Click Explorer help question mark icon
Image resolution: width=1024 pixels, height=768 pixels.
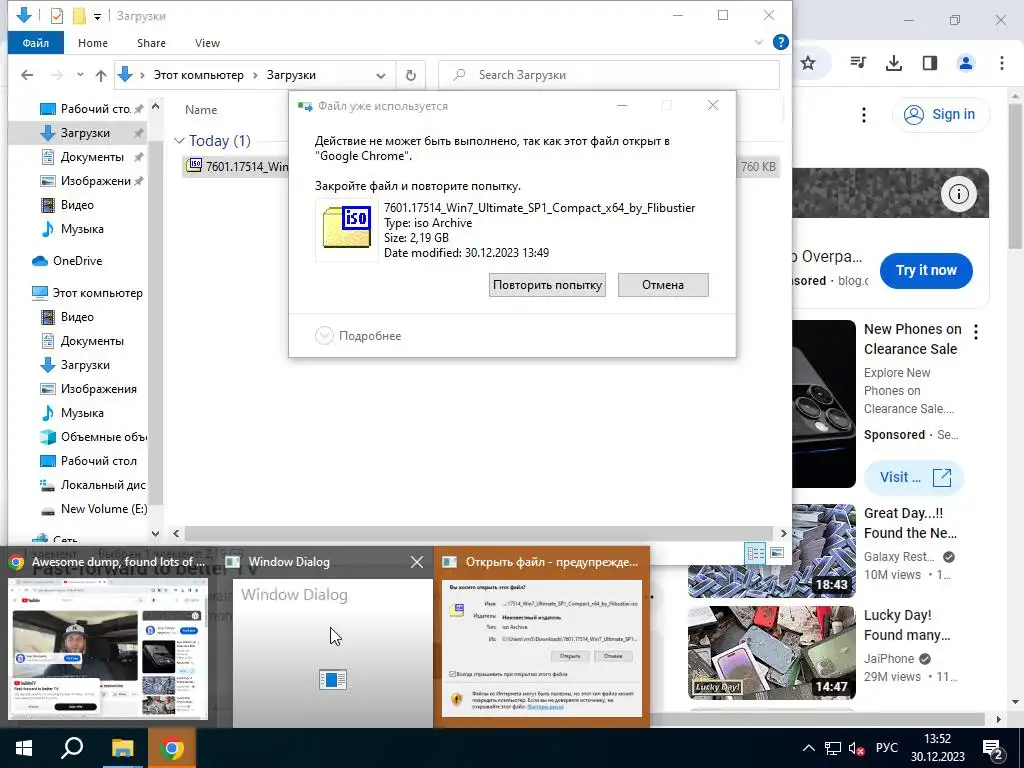780,42
